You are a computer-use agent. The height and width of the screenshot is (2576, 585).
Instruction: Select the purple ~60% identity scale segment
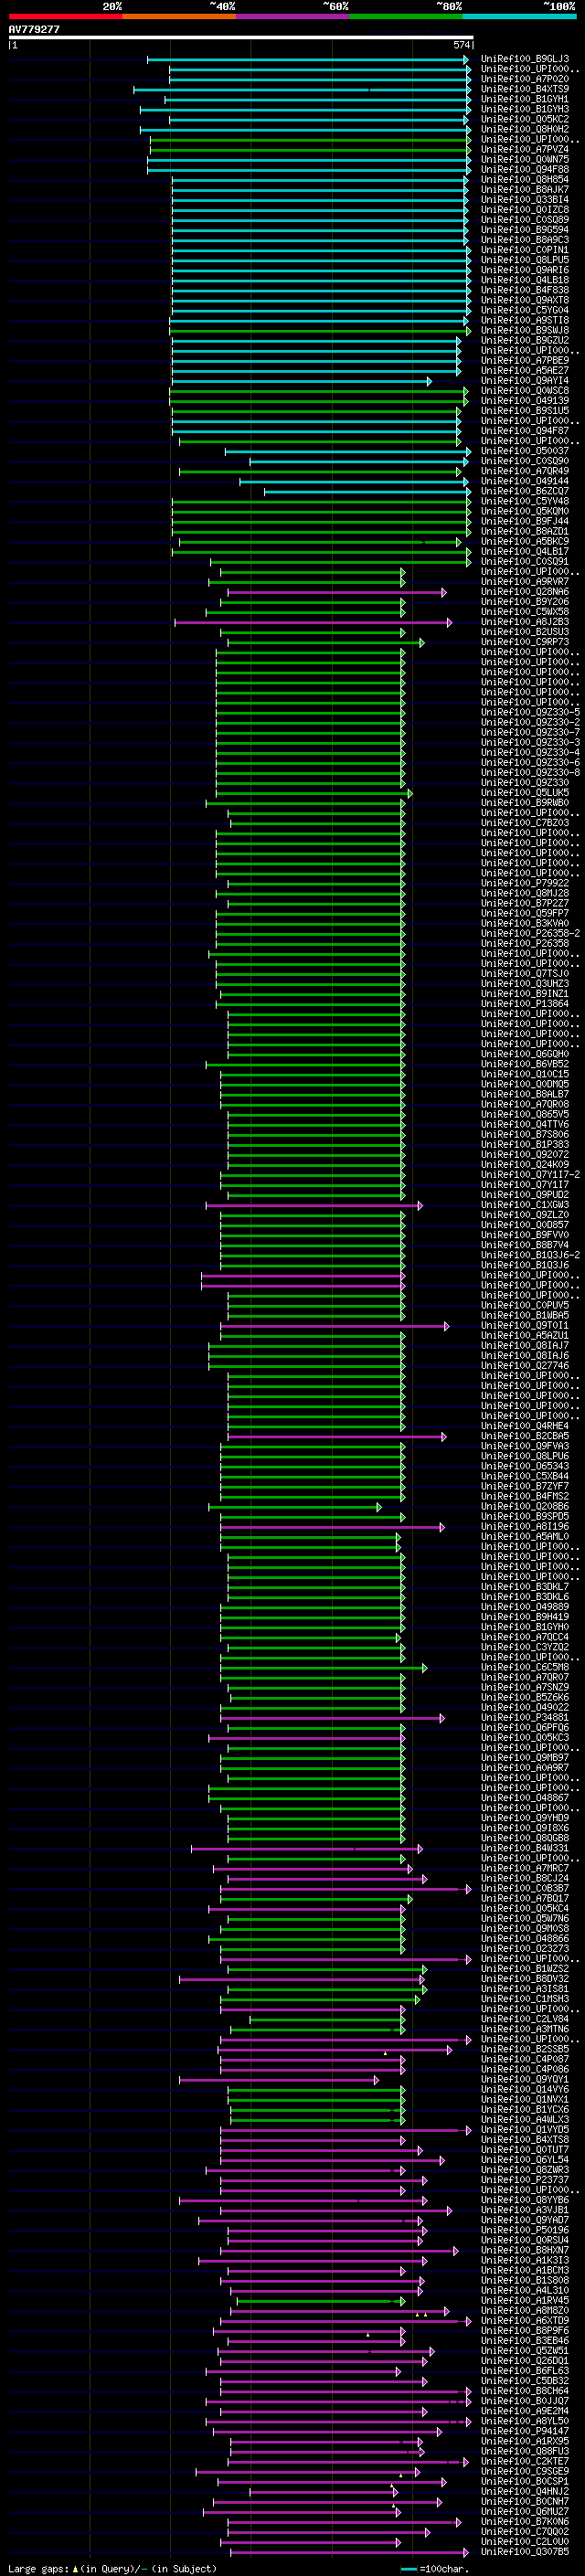(x=293, y=16)
